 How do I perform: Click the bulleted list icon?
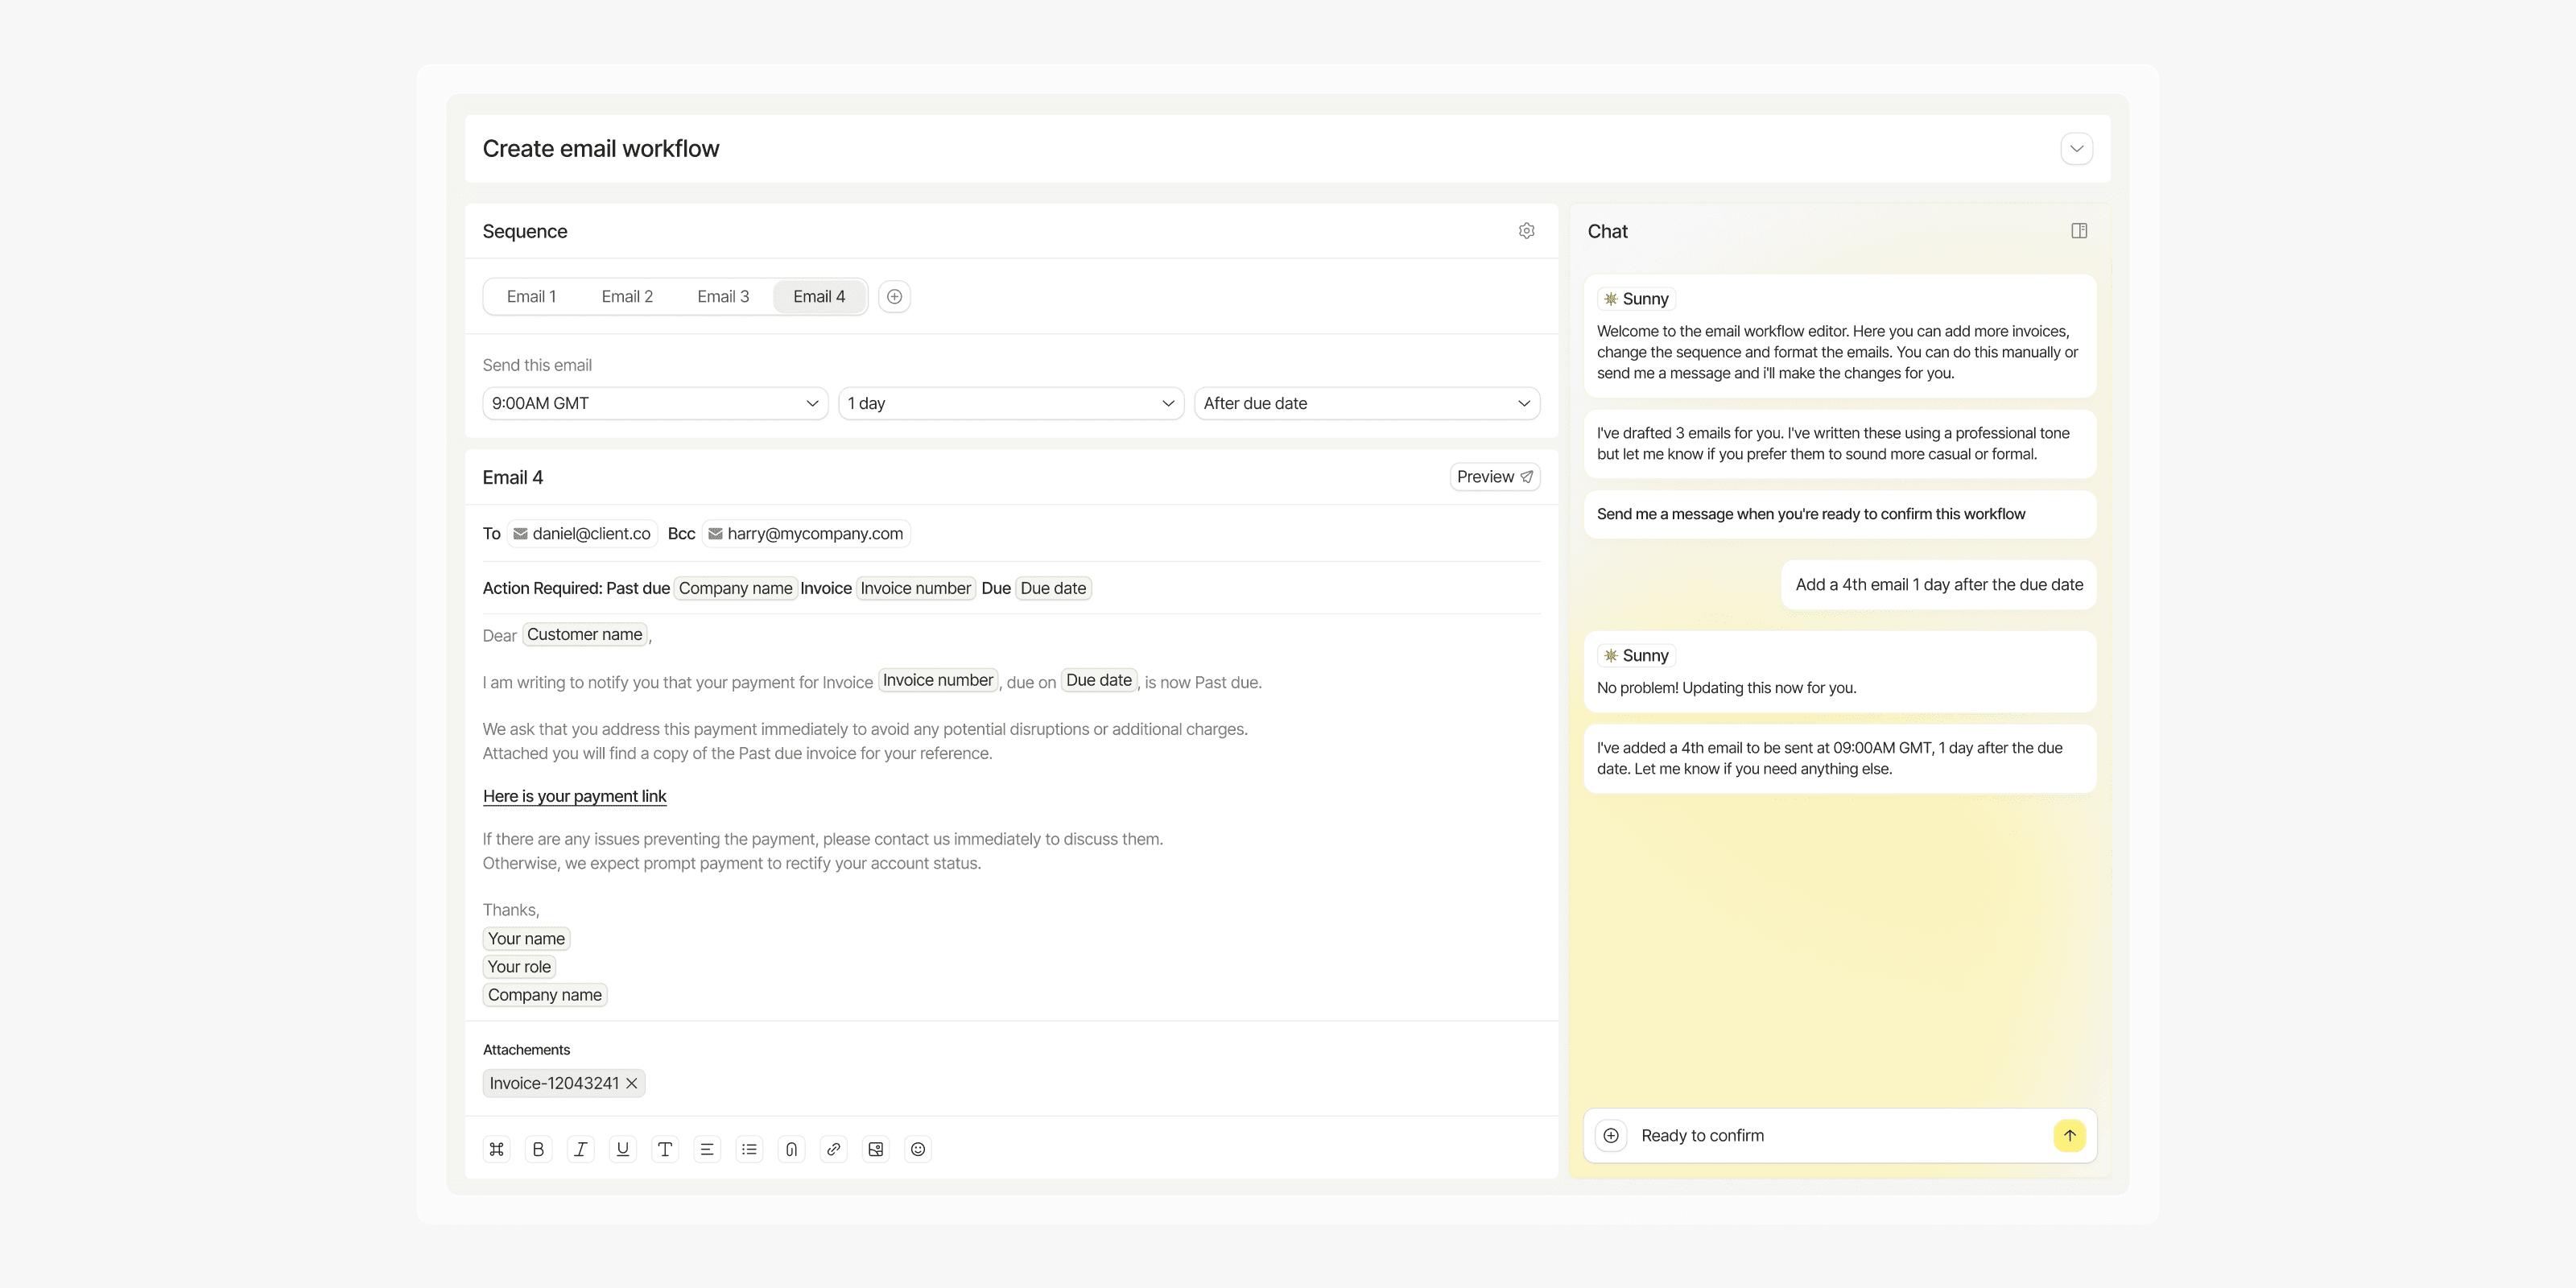(x=749, y=1149)
